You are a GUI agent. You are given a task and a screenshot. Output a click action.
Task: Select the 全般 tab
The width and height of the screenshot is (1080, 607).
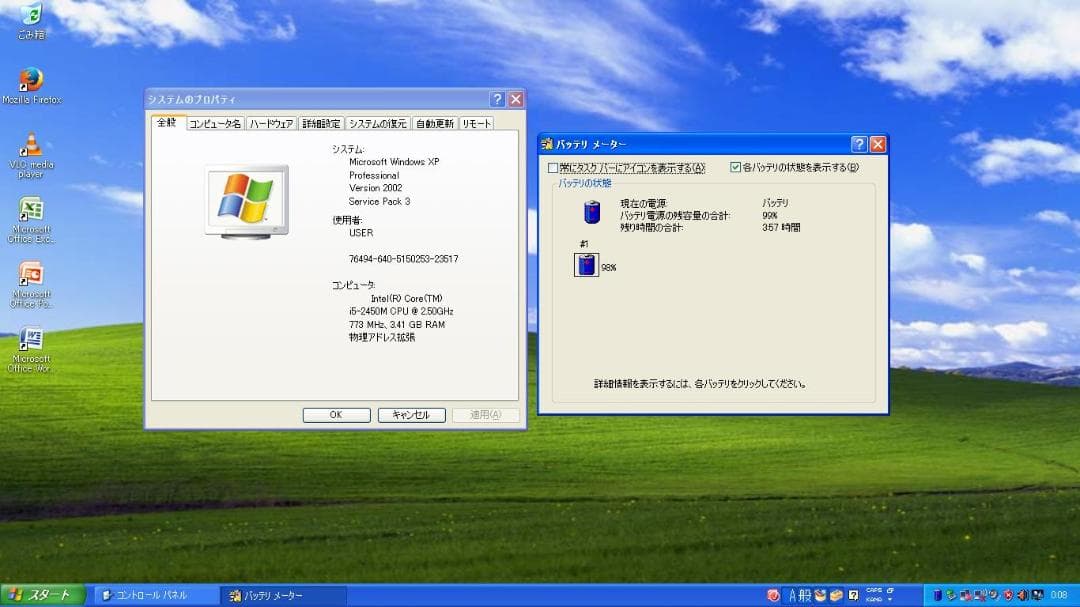pos(167,123)
